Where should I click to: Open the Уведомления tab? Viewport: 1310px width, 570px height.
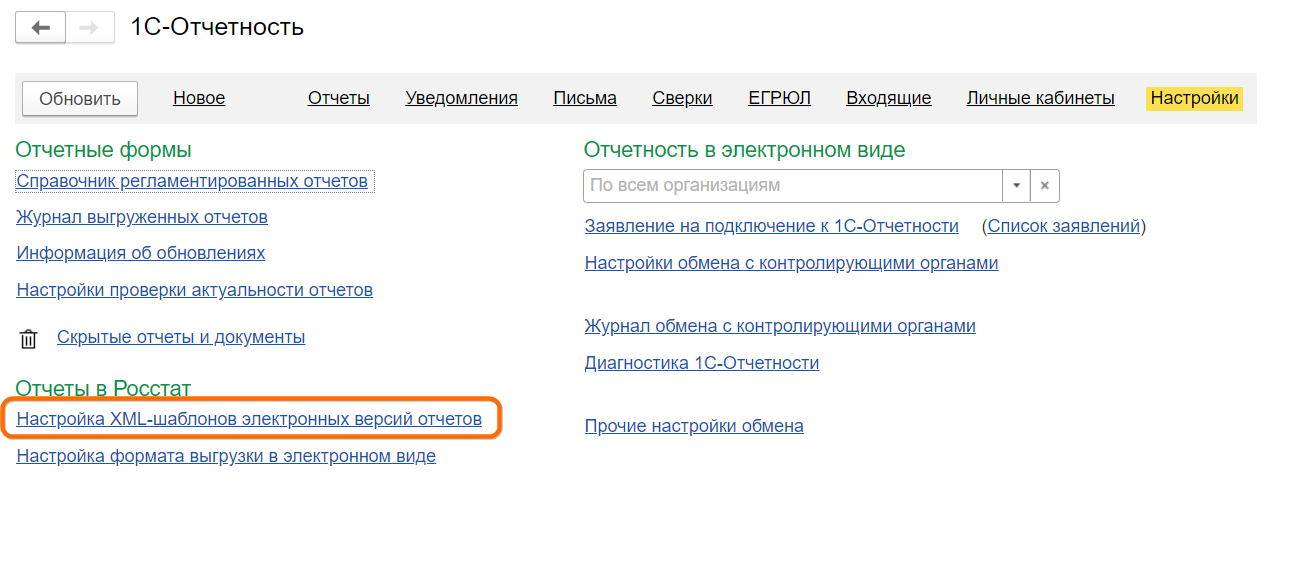(462, 98)
